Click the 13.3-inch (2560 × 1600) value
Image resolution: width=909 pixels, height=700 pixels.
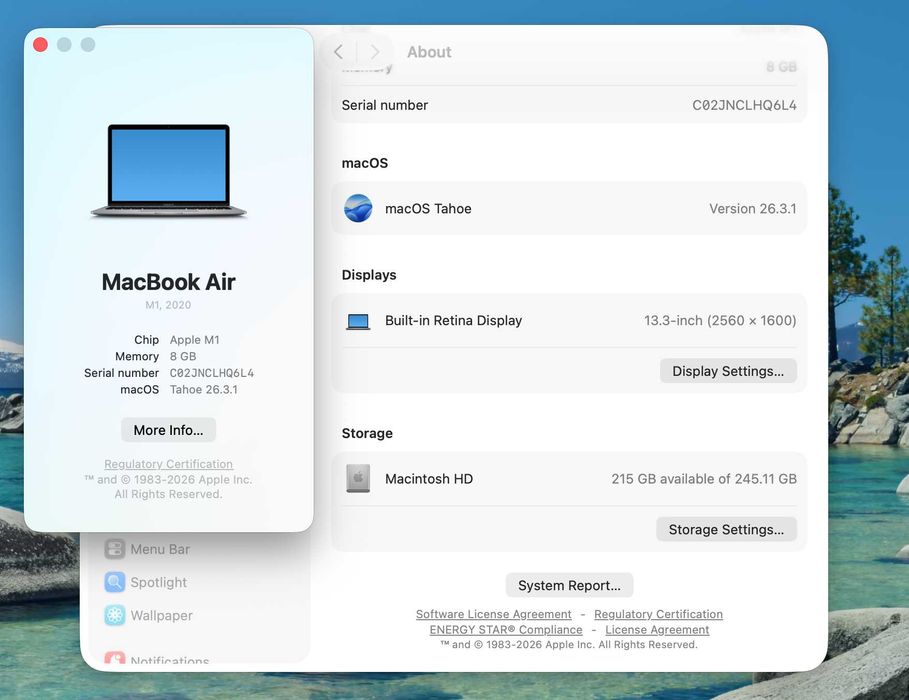pyautogui.click(x=720, y=321)
